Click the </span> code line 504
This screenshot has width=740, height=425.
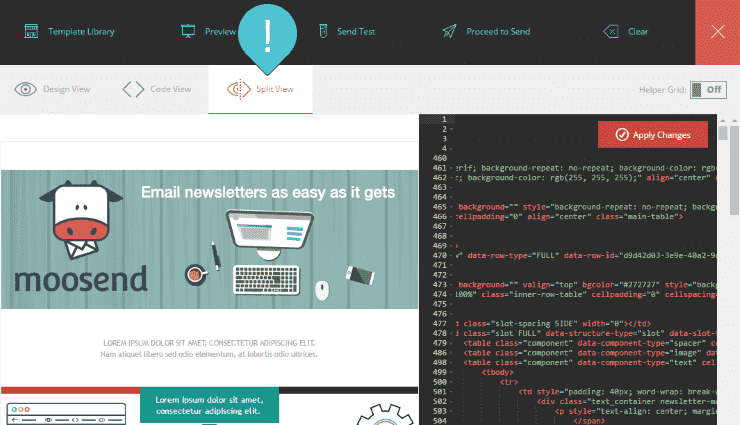[589, 421]
